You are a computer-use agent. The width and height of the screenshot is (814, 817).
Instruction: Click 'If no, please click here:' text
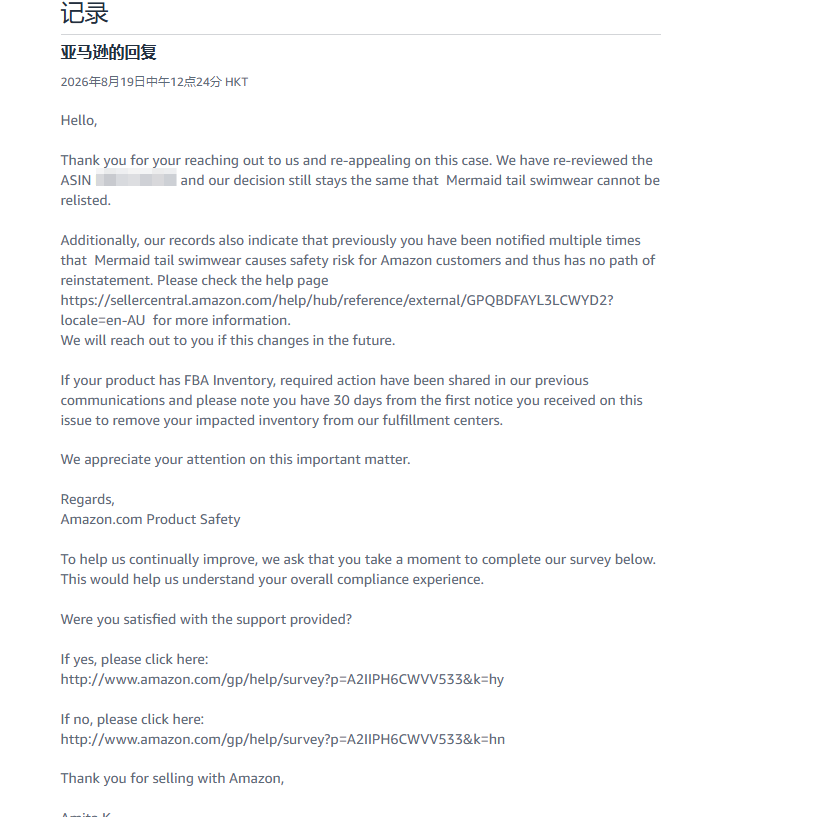132,720
